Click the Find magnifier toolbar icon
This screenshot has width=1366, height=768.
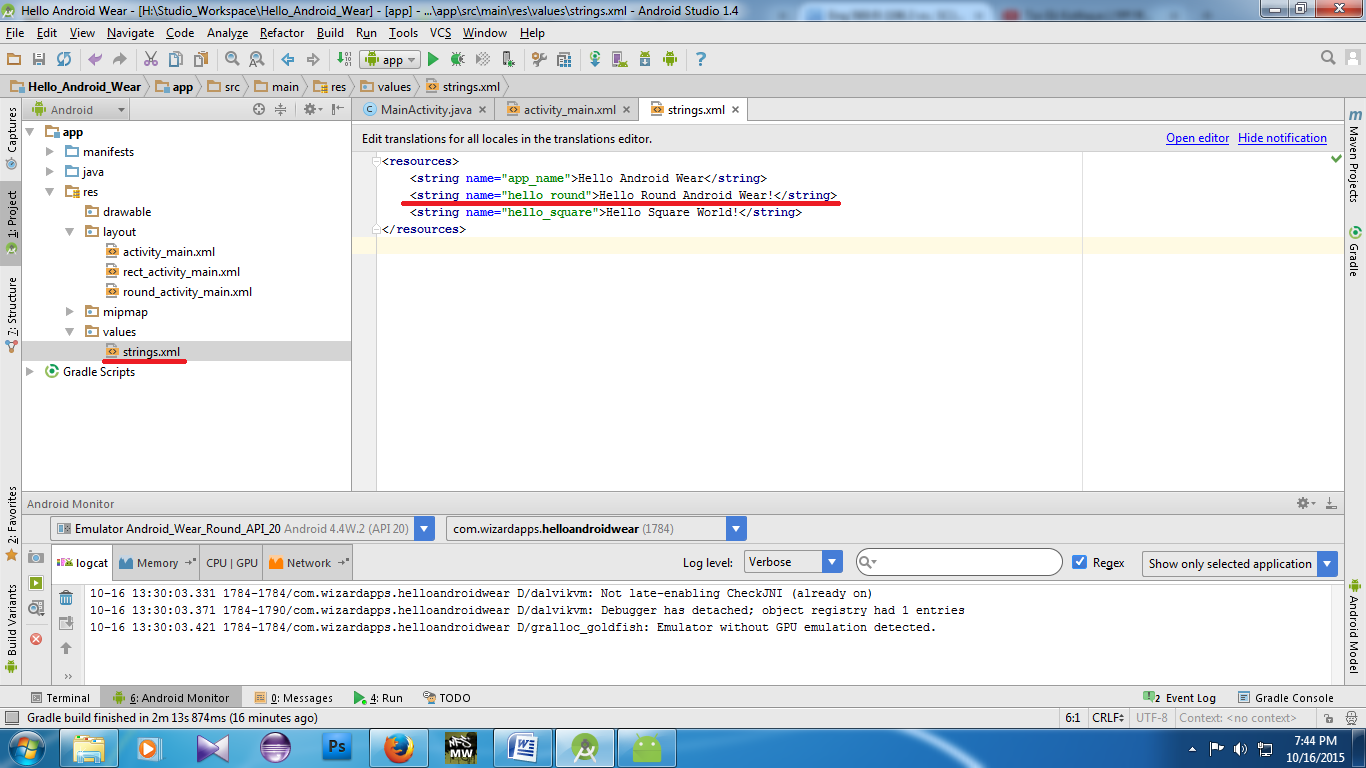point(232,59)
